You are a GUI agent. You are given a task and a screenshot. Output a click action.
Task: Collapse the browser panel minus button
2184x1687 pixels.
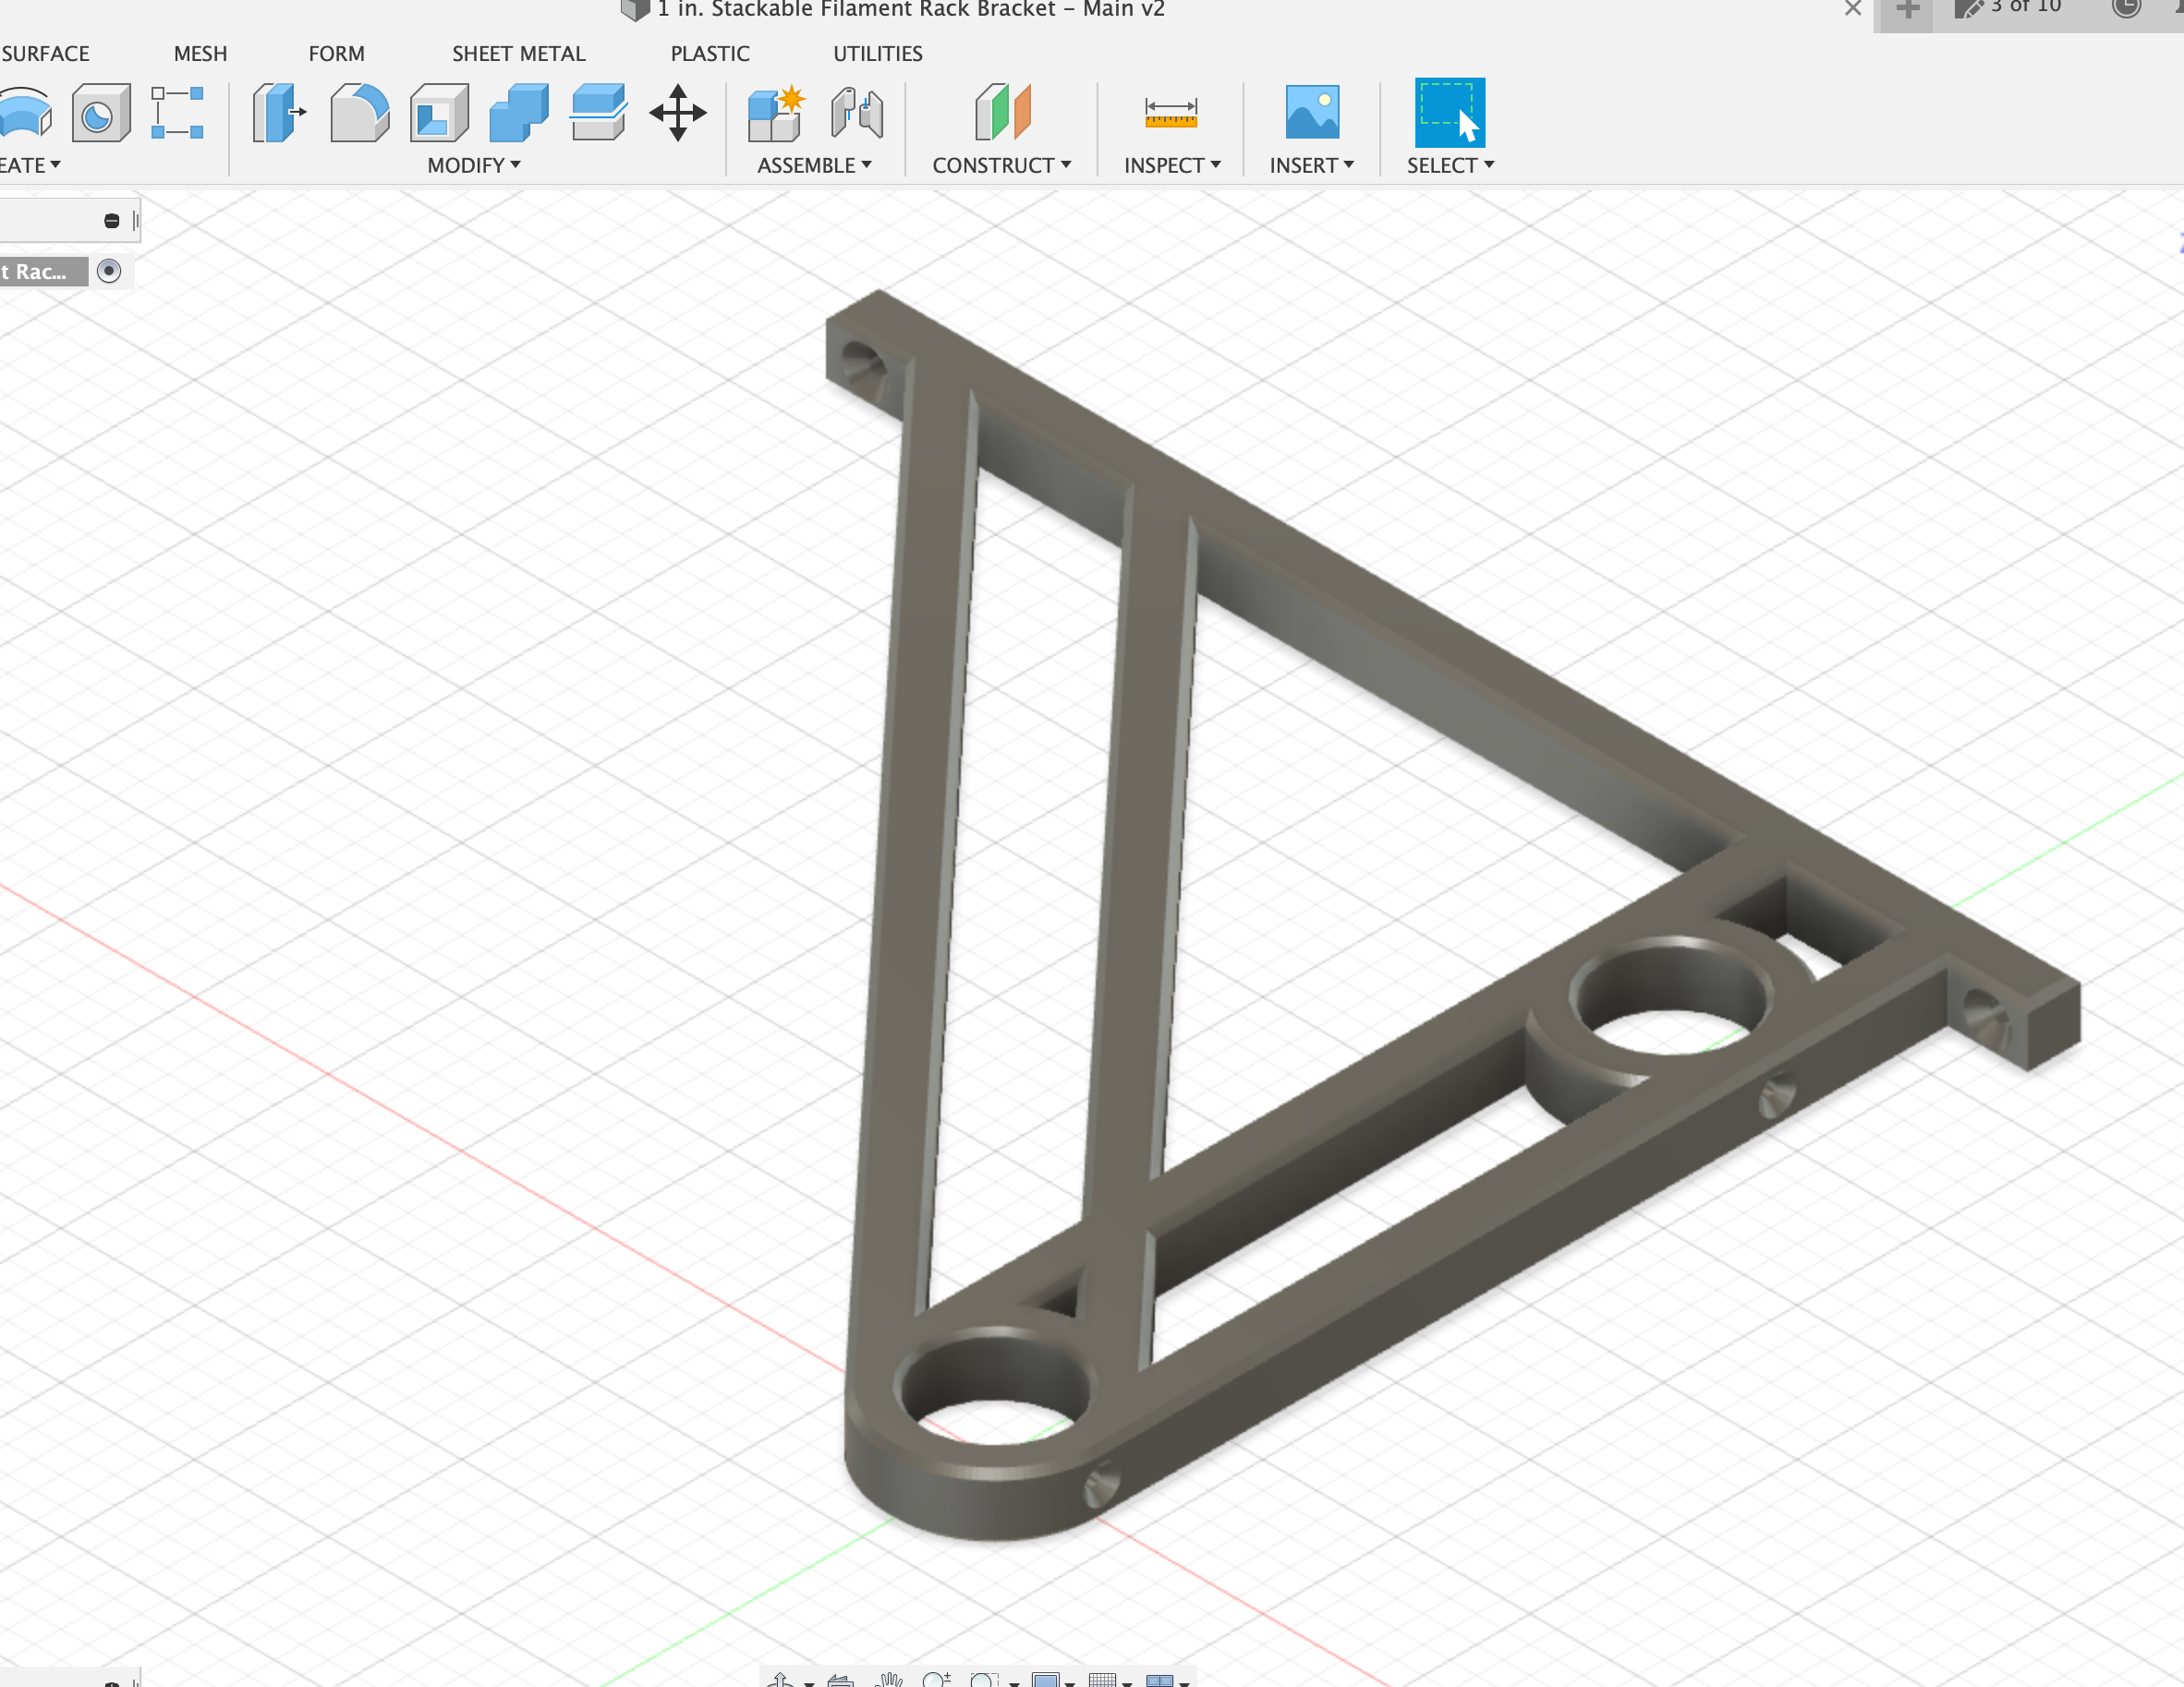112,221
